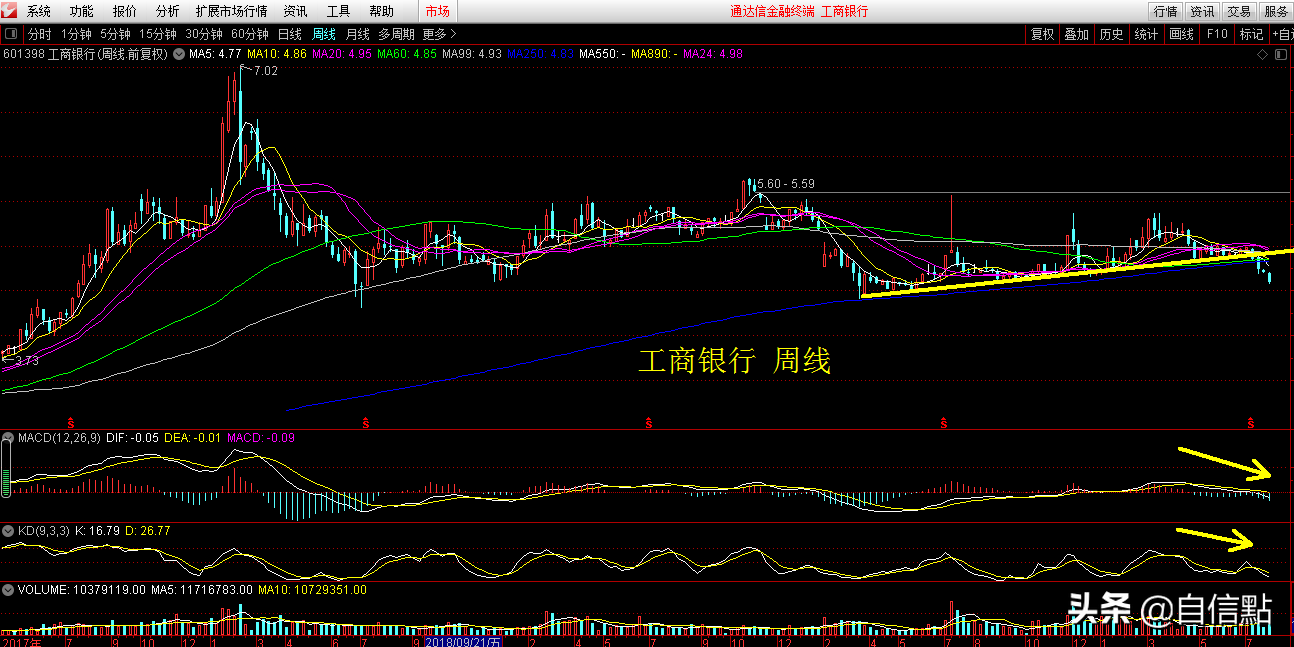Click the first red S marker below the chart
This screenshot has height=647, width=1294.
coord(71,424)
